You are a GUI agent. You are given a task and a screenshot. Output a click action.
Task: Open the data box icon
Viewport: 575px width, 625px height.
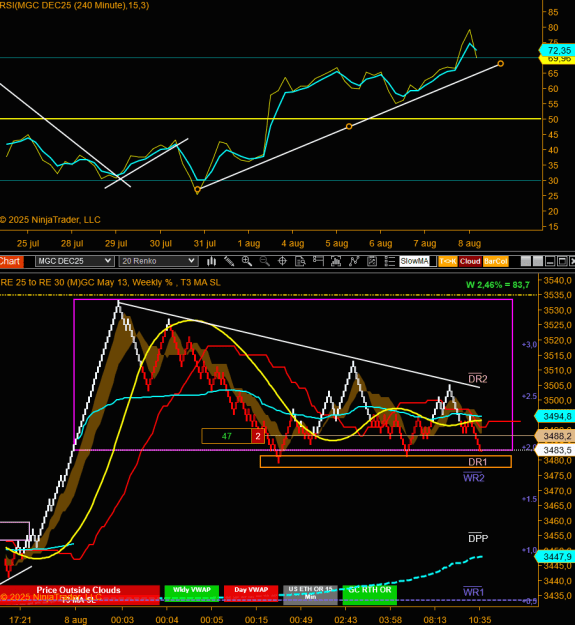point(300,261)
